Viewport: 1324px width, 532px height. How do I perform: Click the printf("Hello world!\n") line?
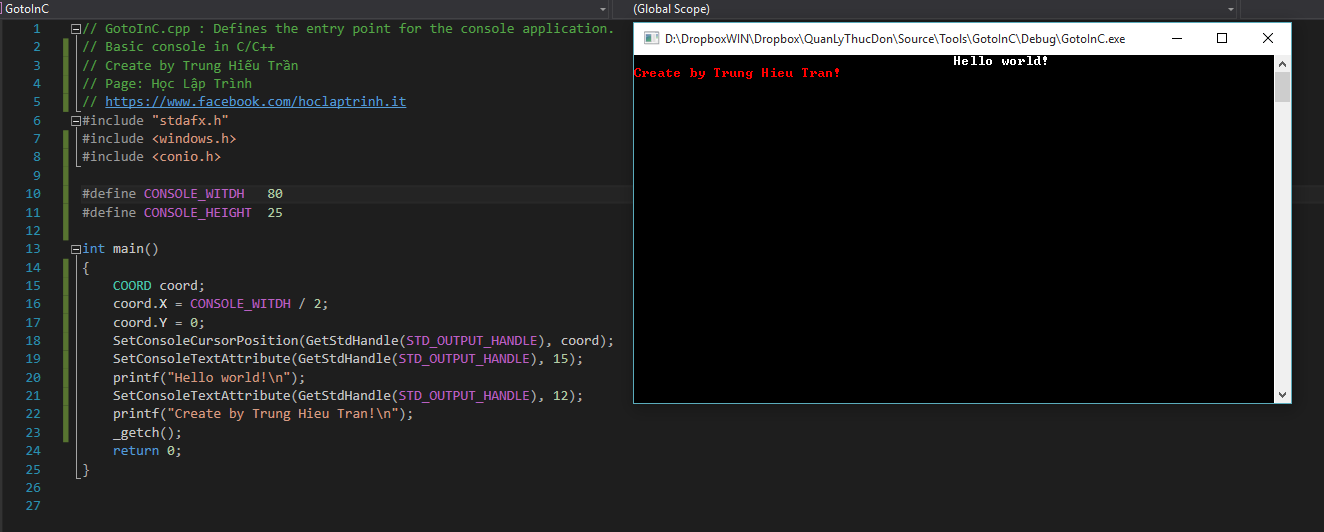coord(209,378)
